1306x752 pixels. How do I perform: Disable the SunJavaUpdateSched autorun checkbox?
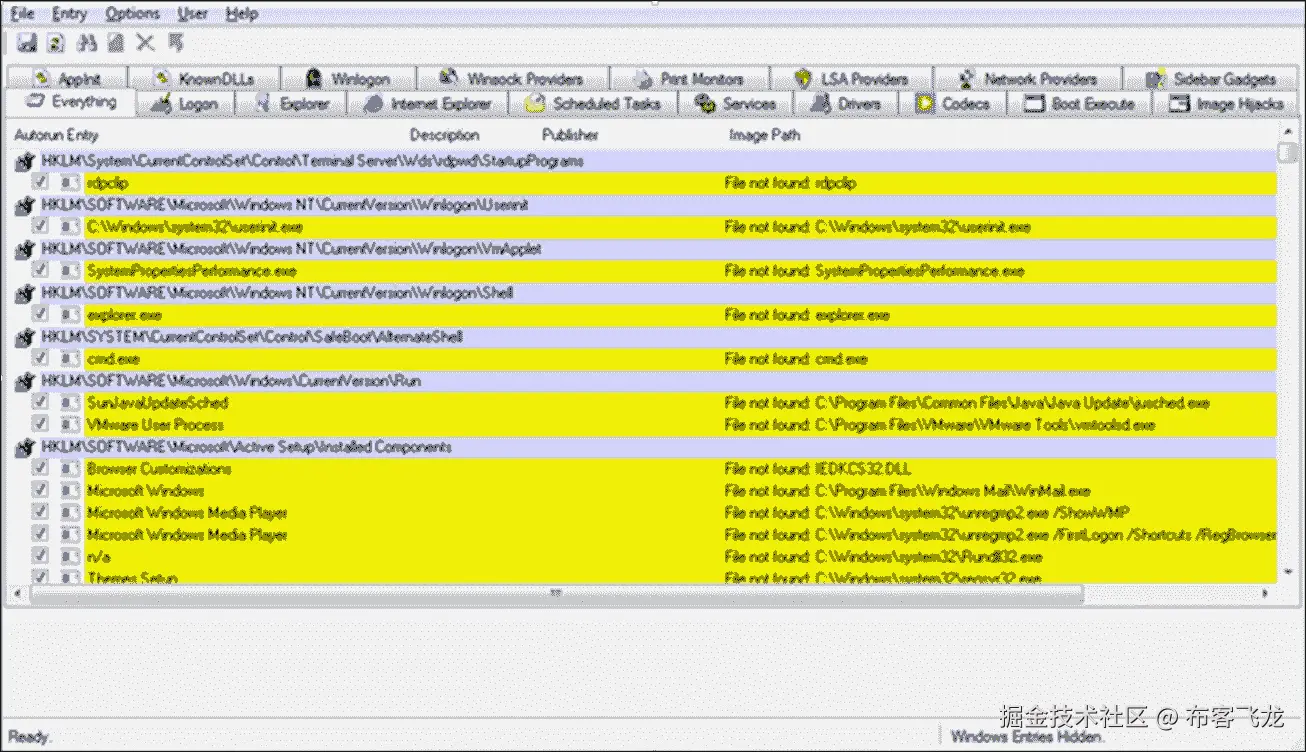[39, 403]
